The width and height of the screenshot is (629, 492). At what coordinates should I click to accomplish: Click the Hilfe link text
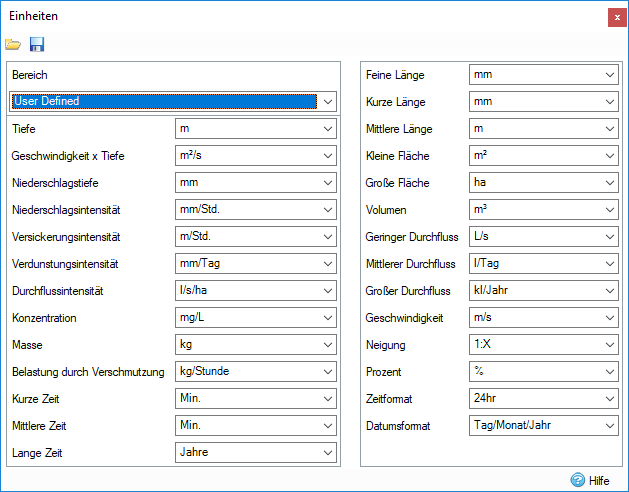click(599, 480)
